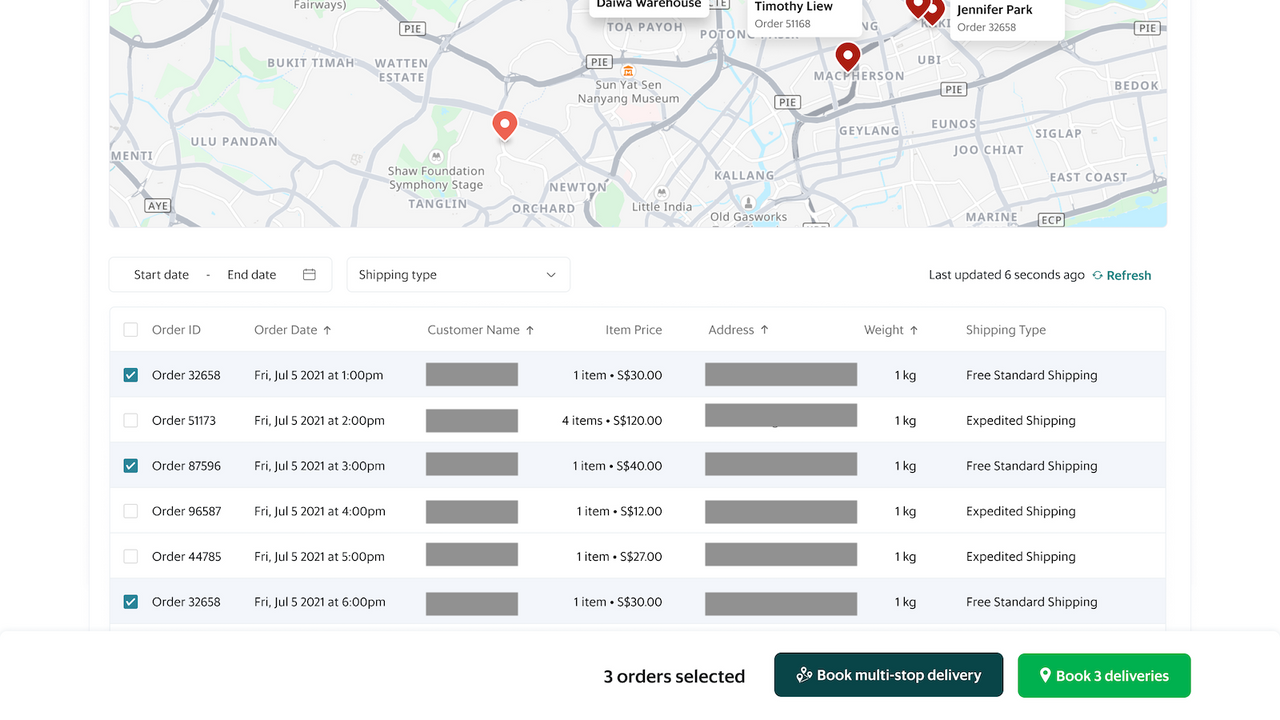Select Order 44785's checkbox
Image resolution: width=1280 pixels, height=720 pixels.
point(130,556)
